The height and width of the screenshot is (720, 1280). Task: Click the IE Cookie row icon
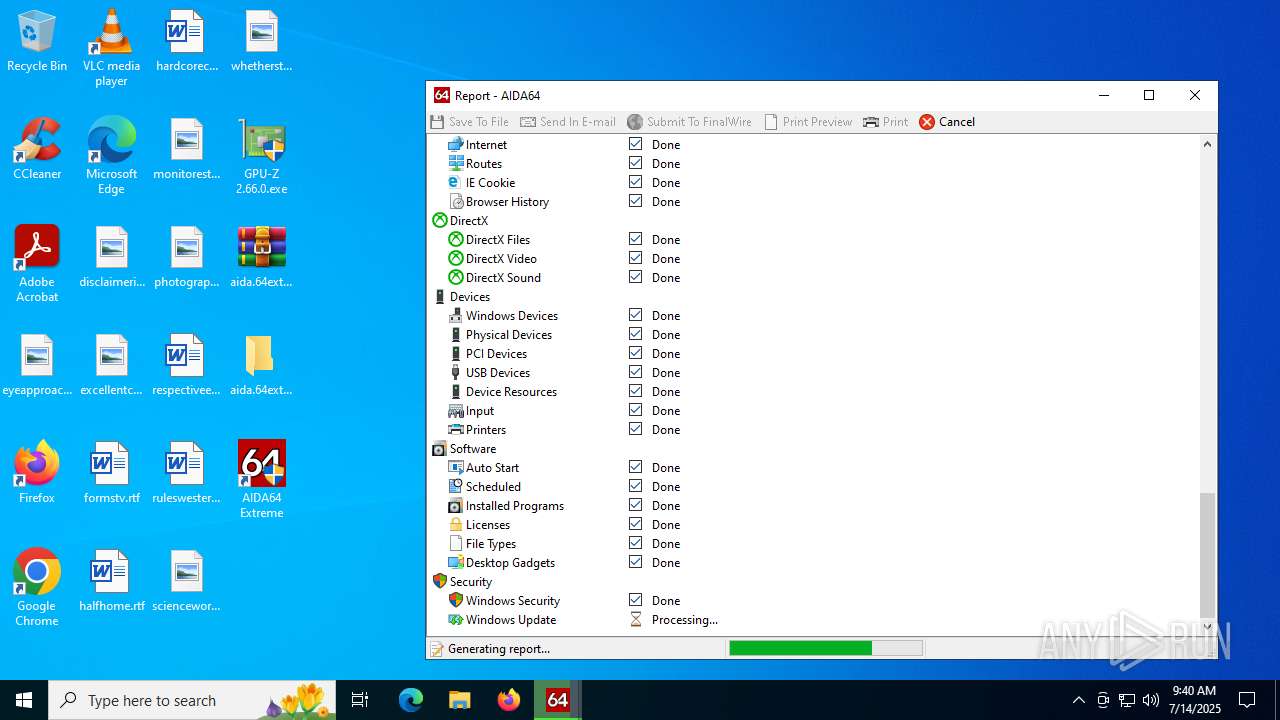pos(456,183)
